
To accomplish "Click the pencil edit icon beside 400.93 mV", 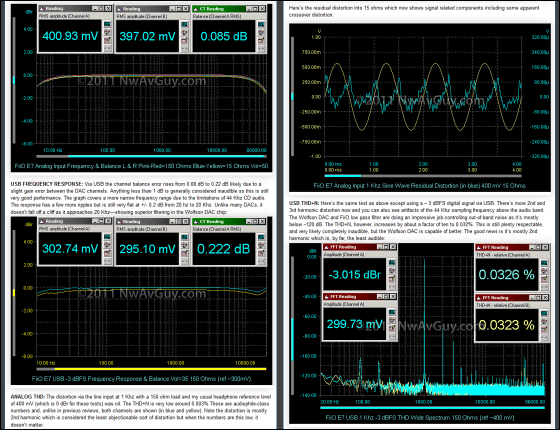I will tap(107, 40).
